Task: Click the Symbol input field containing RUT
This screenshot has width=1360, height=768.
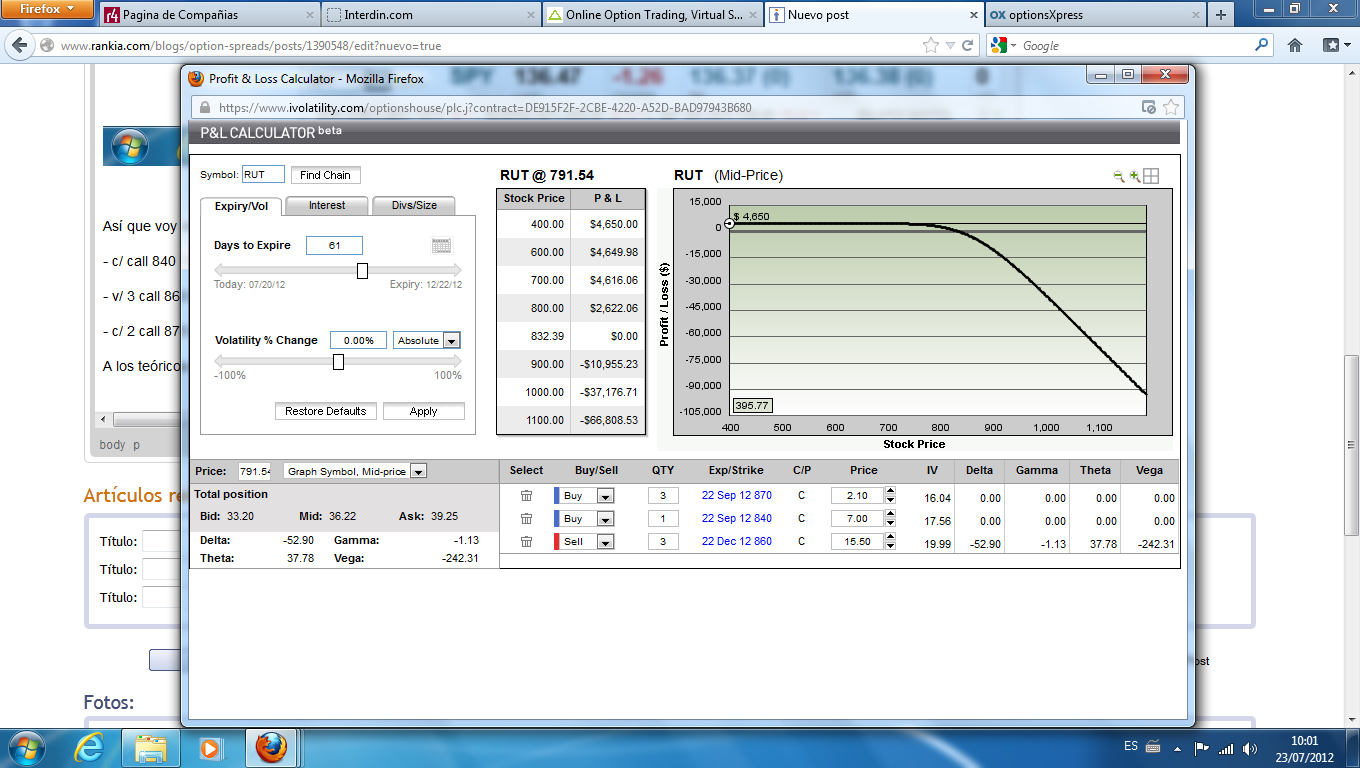Action: coord(263,175)
